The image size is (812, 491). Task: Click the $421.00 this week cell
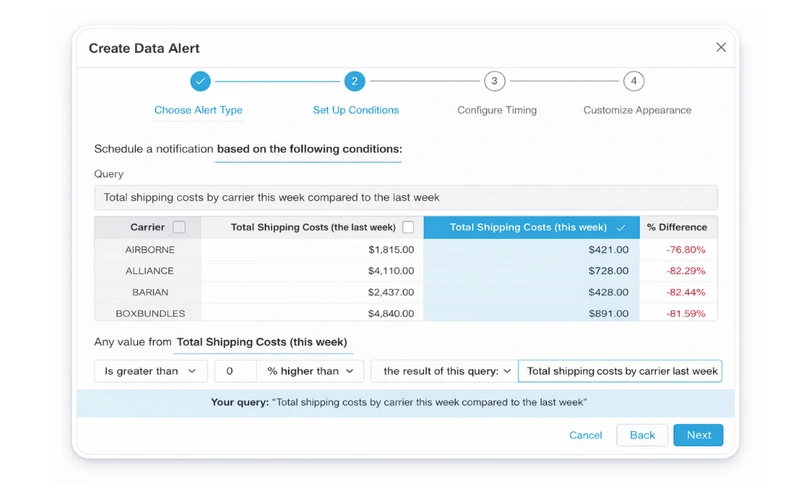point(608,250)
